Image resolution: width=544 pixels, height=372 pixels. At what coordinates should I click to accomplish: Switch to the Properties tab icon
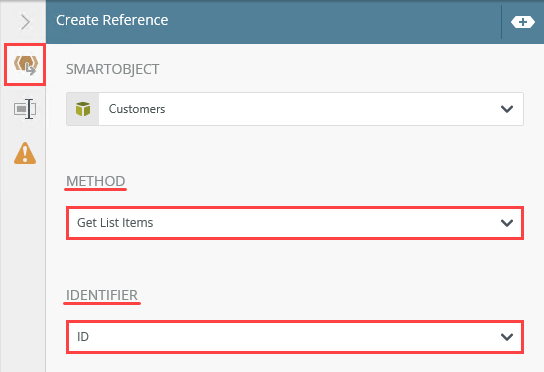click(25, 109)
